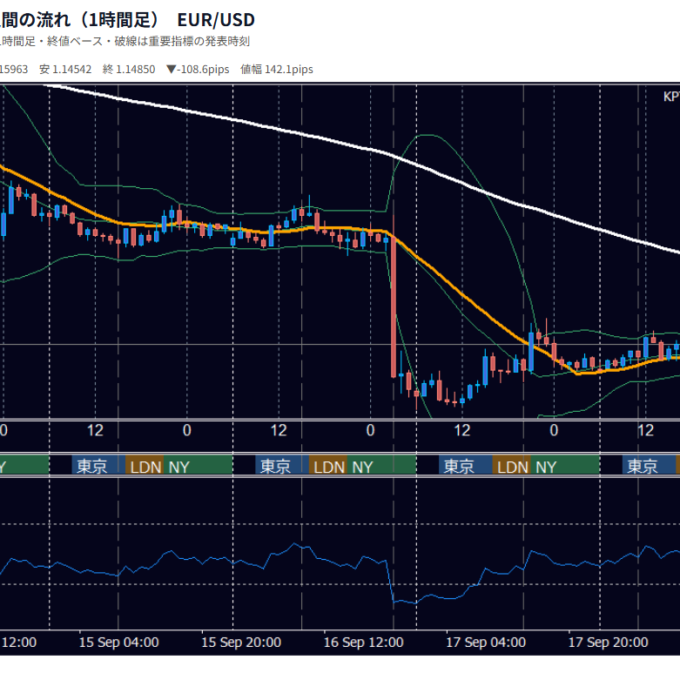Click the 17 Sep 20:00 date label
Image resolution: width=680 pixels, height=680 pixels.
[x=608, y=642]
